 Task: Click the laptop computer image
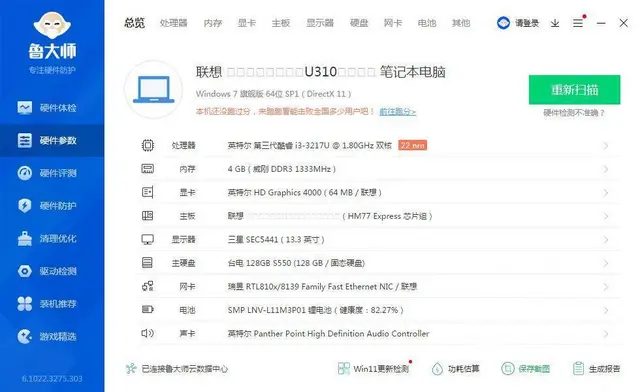pyautogui.click(x=153, y=89)
